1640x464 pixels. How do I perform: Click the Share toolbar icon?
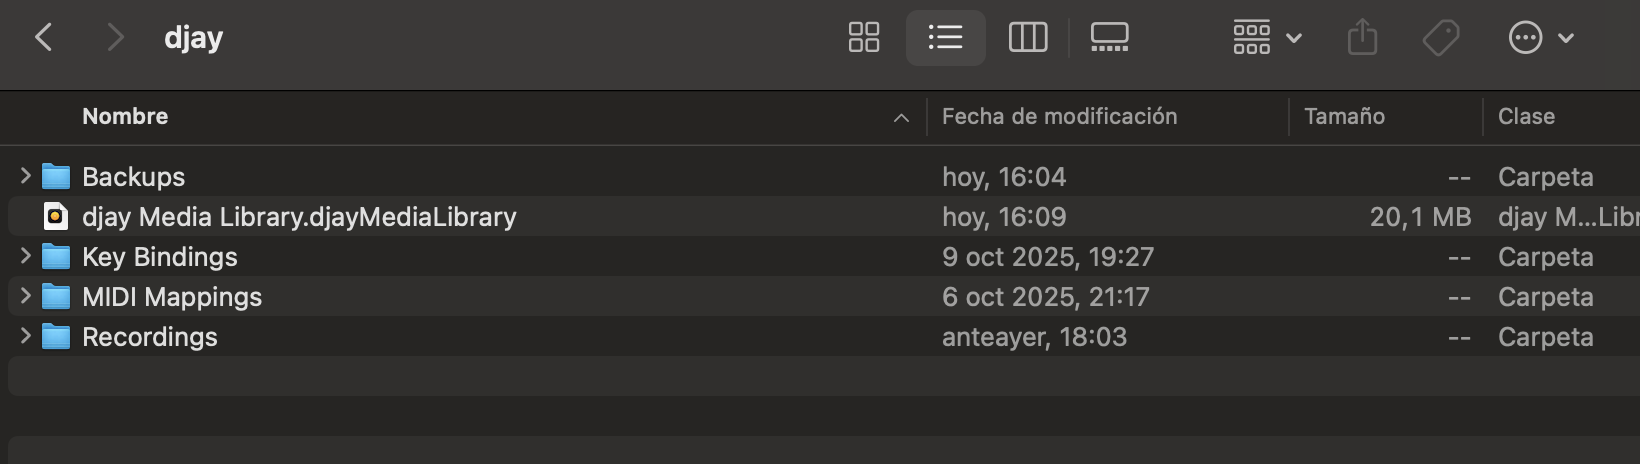click(x=1362, y=38)
